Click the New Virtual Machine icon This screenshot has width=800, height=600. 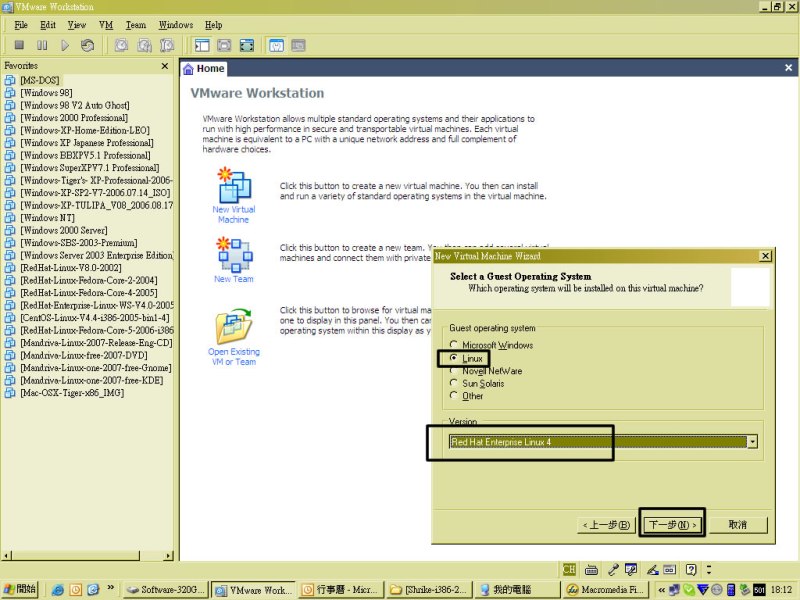point(234,185)
